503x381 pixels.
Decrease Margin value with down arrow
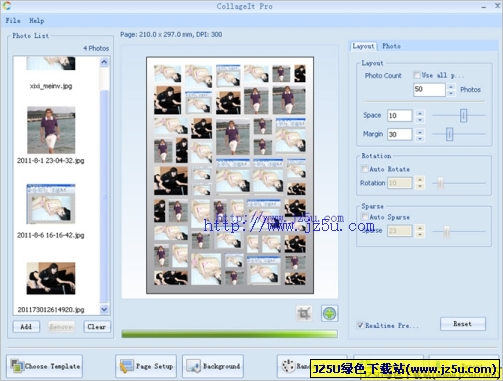(x=420, y=138)
